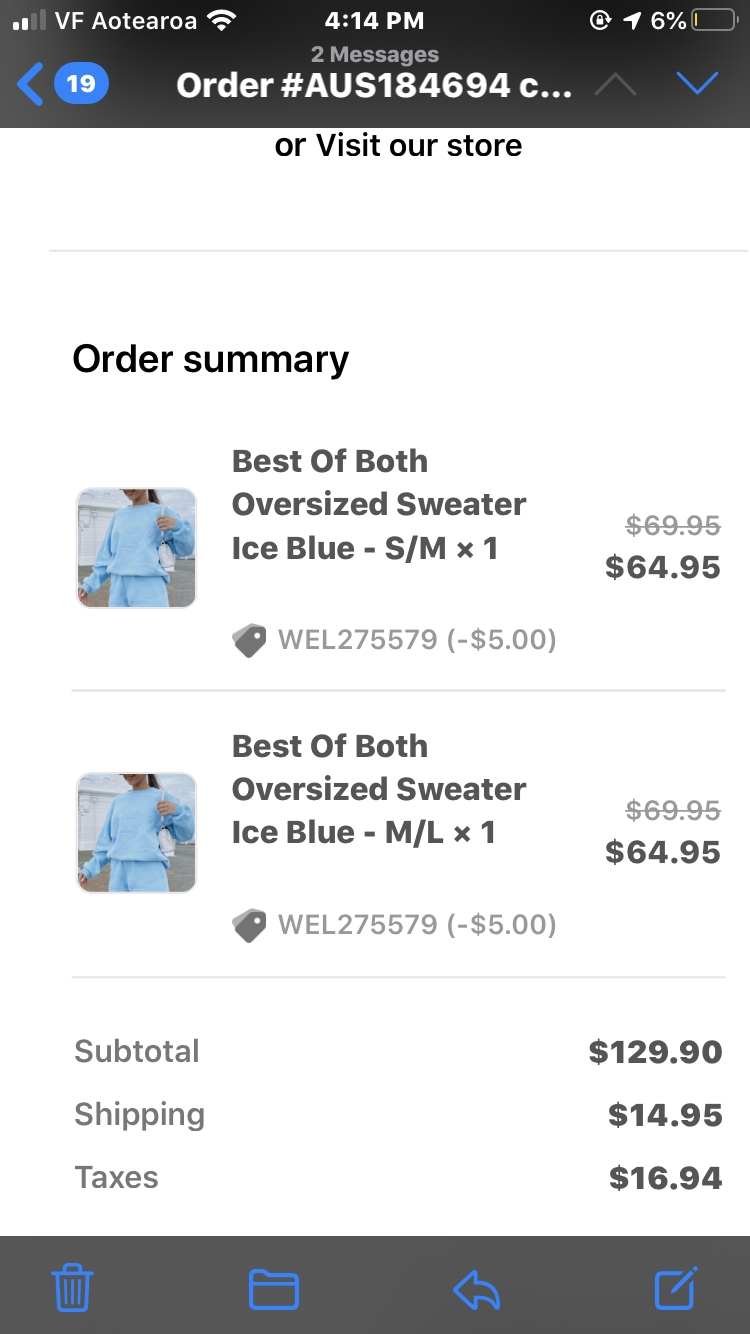Tap the battery indicator in status bar

point(713,21)
